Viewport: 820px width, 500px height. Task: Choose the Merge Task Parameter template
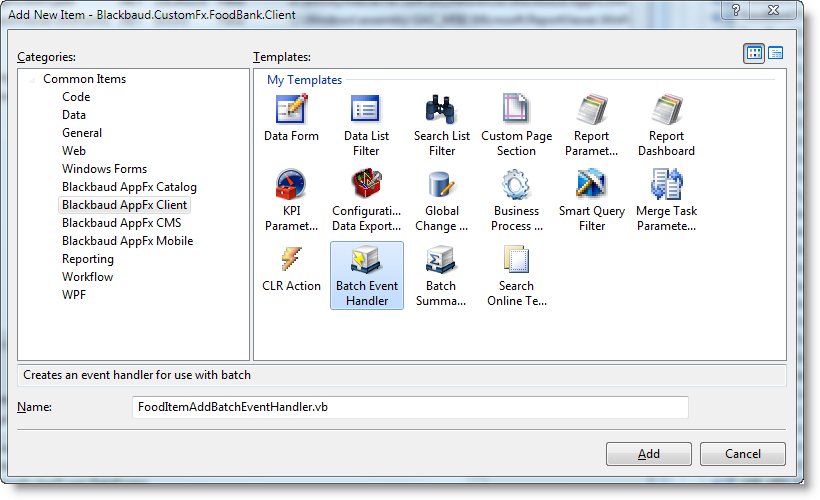(x=666, y=200)
